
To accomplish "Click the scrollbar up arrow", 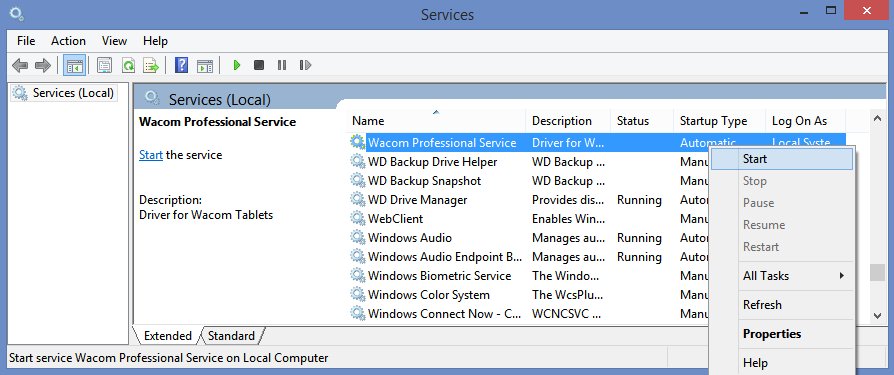I will pyautogui.click(x=877, y=119).
